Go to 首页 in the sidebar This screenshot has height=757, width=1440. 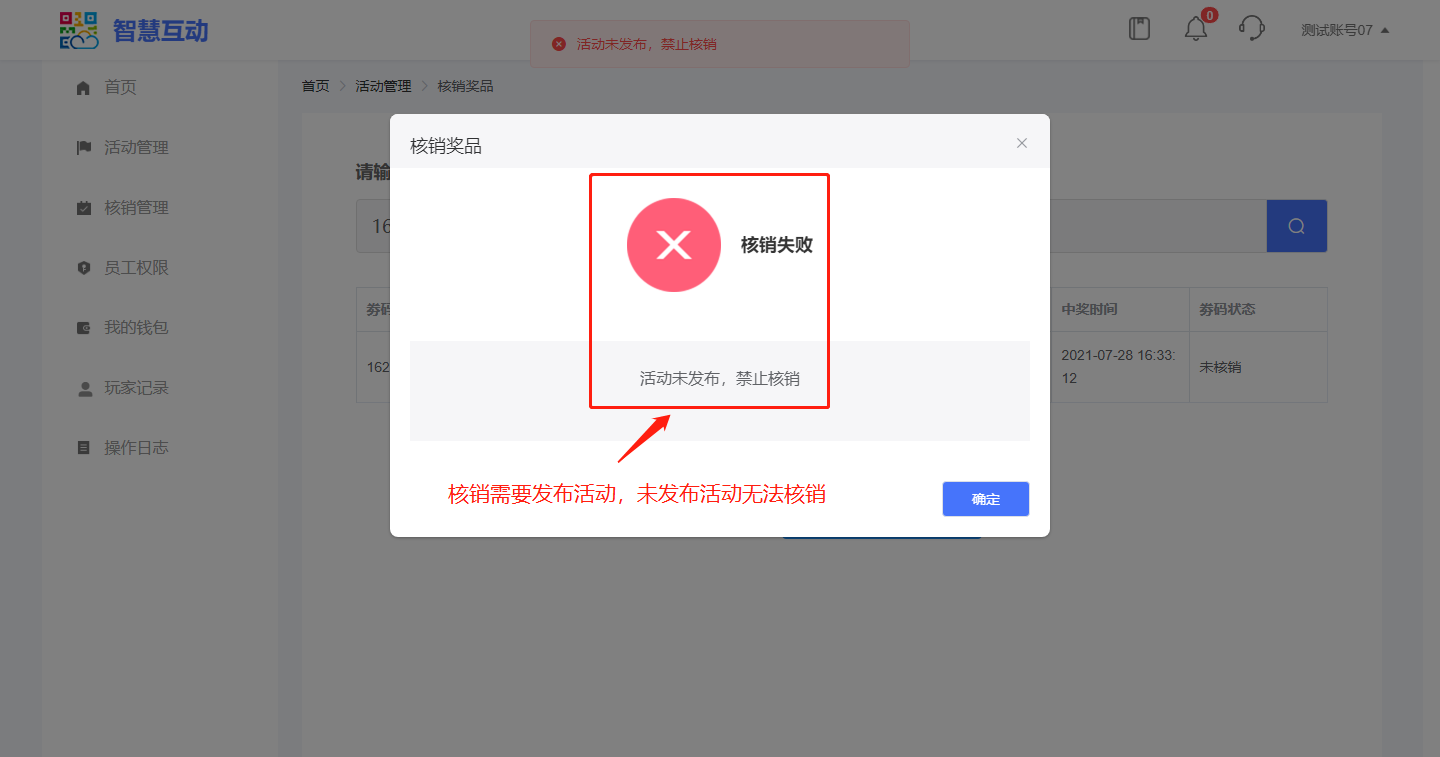(106, 87)
